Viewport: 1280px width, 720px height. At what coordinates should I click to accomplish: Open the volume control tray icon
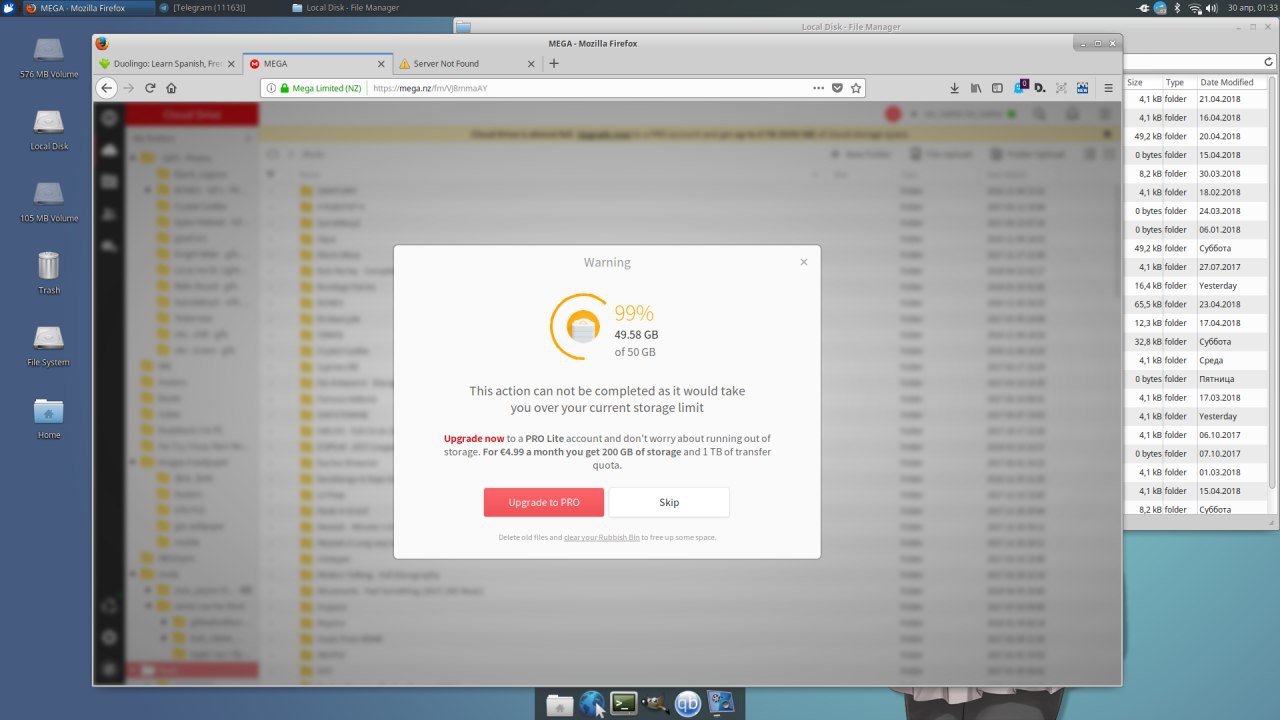click(x=1211, y=7)
